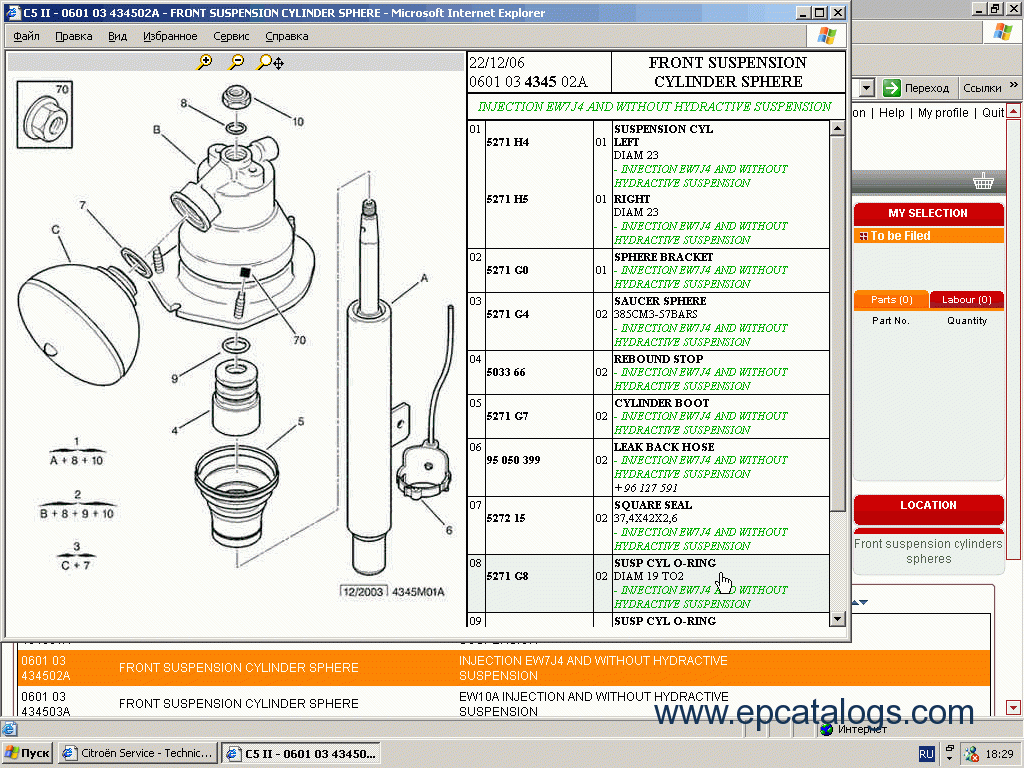Click the tray icon next to clock

(971, 754)
